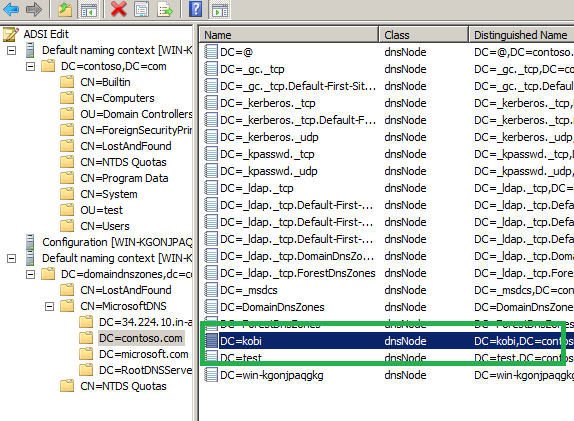Collapse the DC=domaindnszones node
This screenshot has height=421, width=574.
(x=30, y=274)
